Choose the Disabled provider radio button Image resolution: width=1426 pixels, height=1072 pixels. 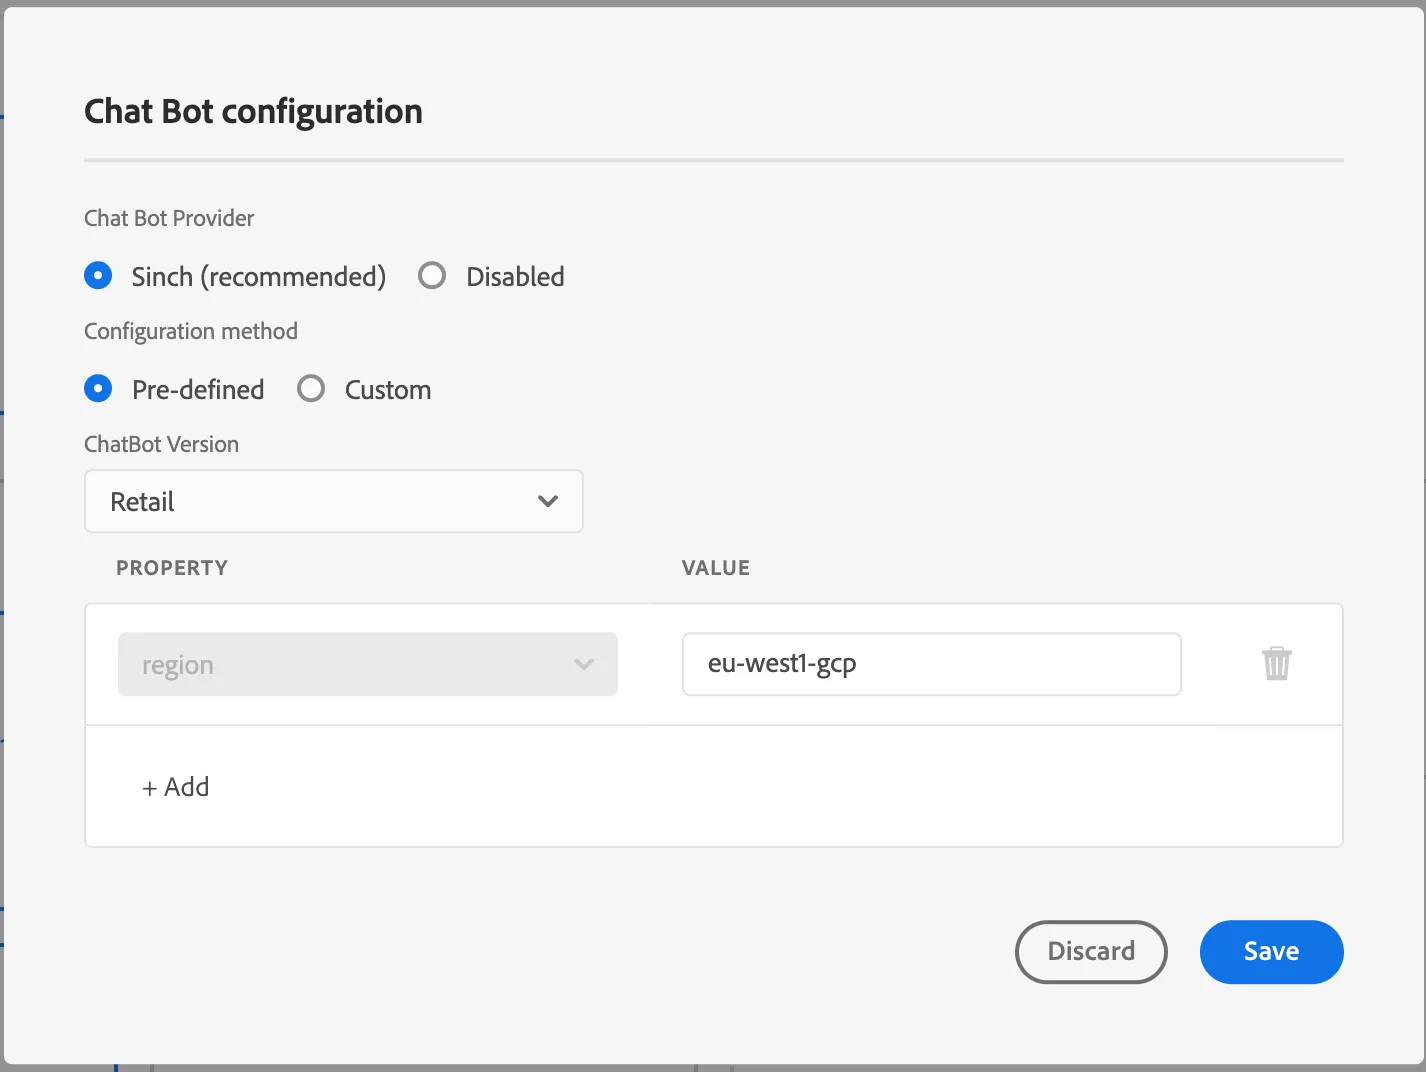pyautogui.click(x=432, y=275)
